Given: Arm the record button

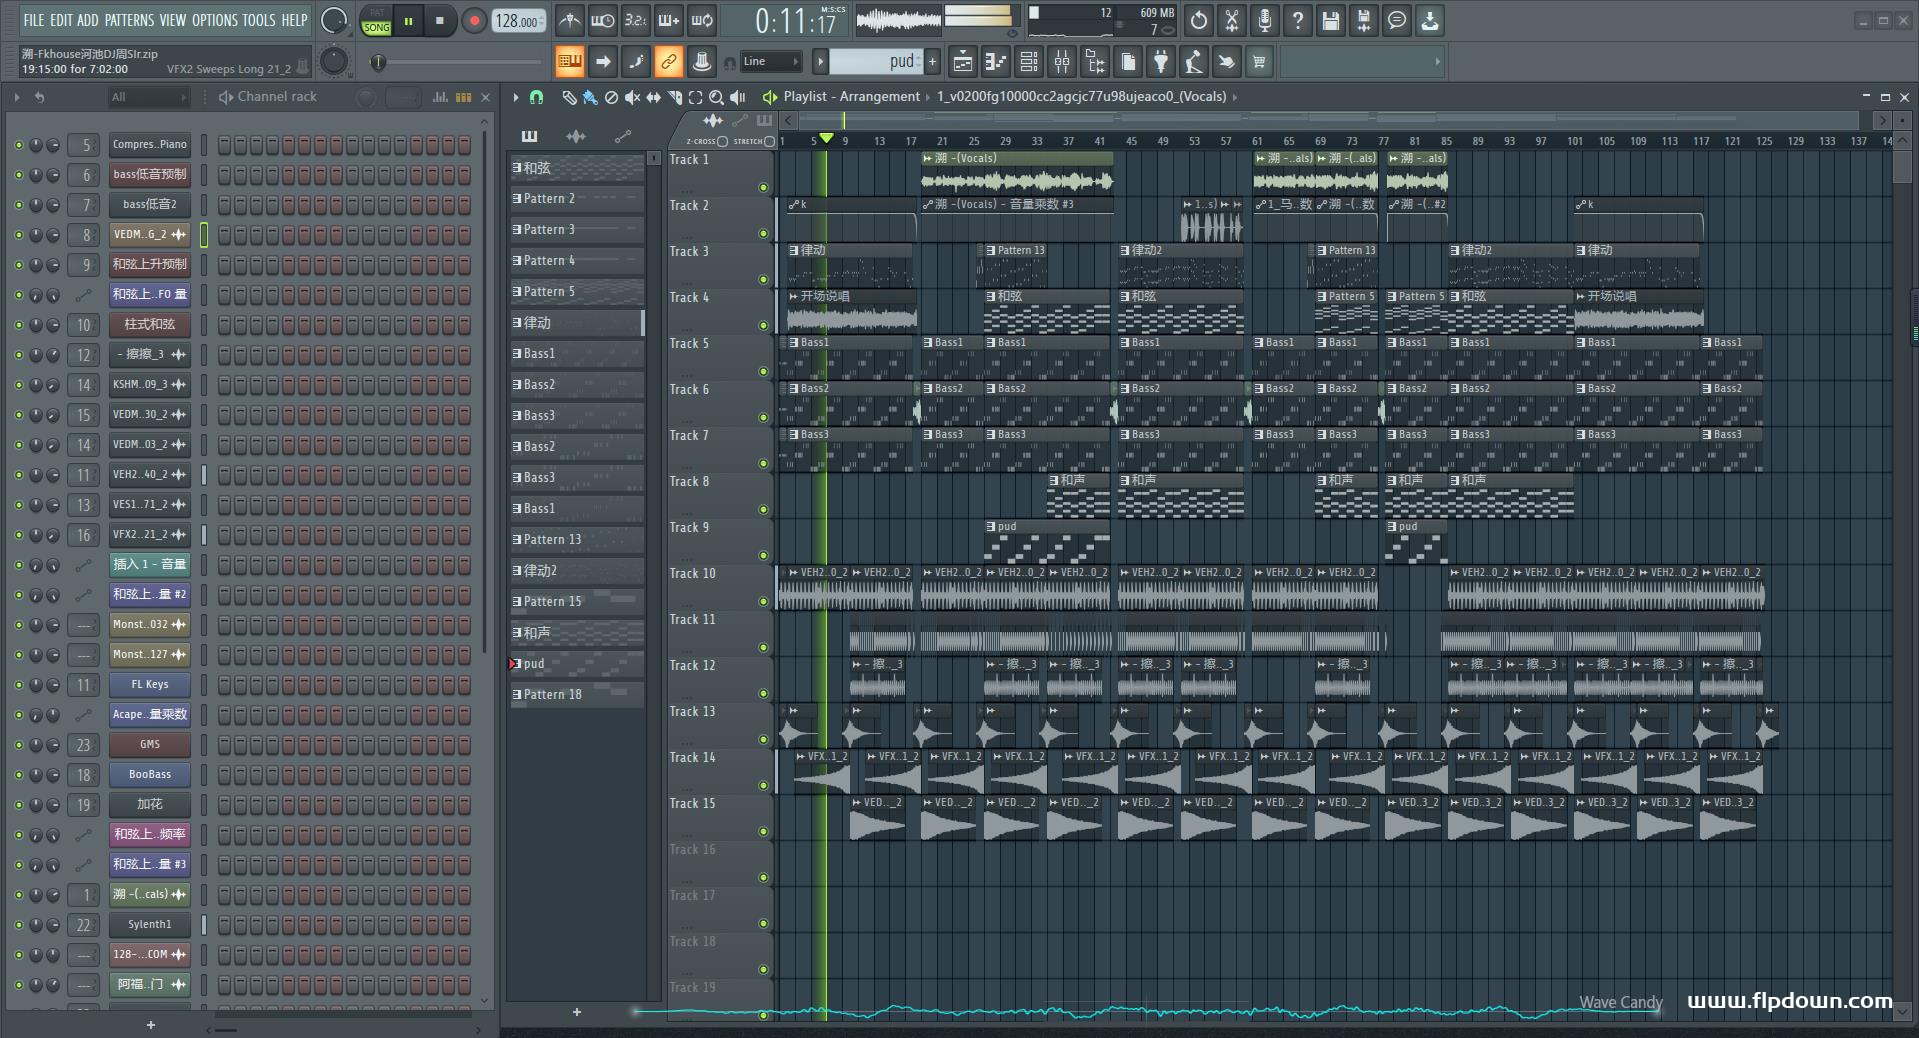Looking at the screenshot, I should [474, 21].
